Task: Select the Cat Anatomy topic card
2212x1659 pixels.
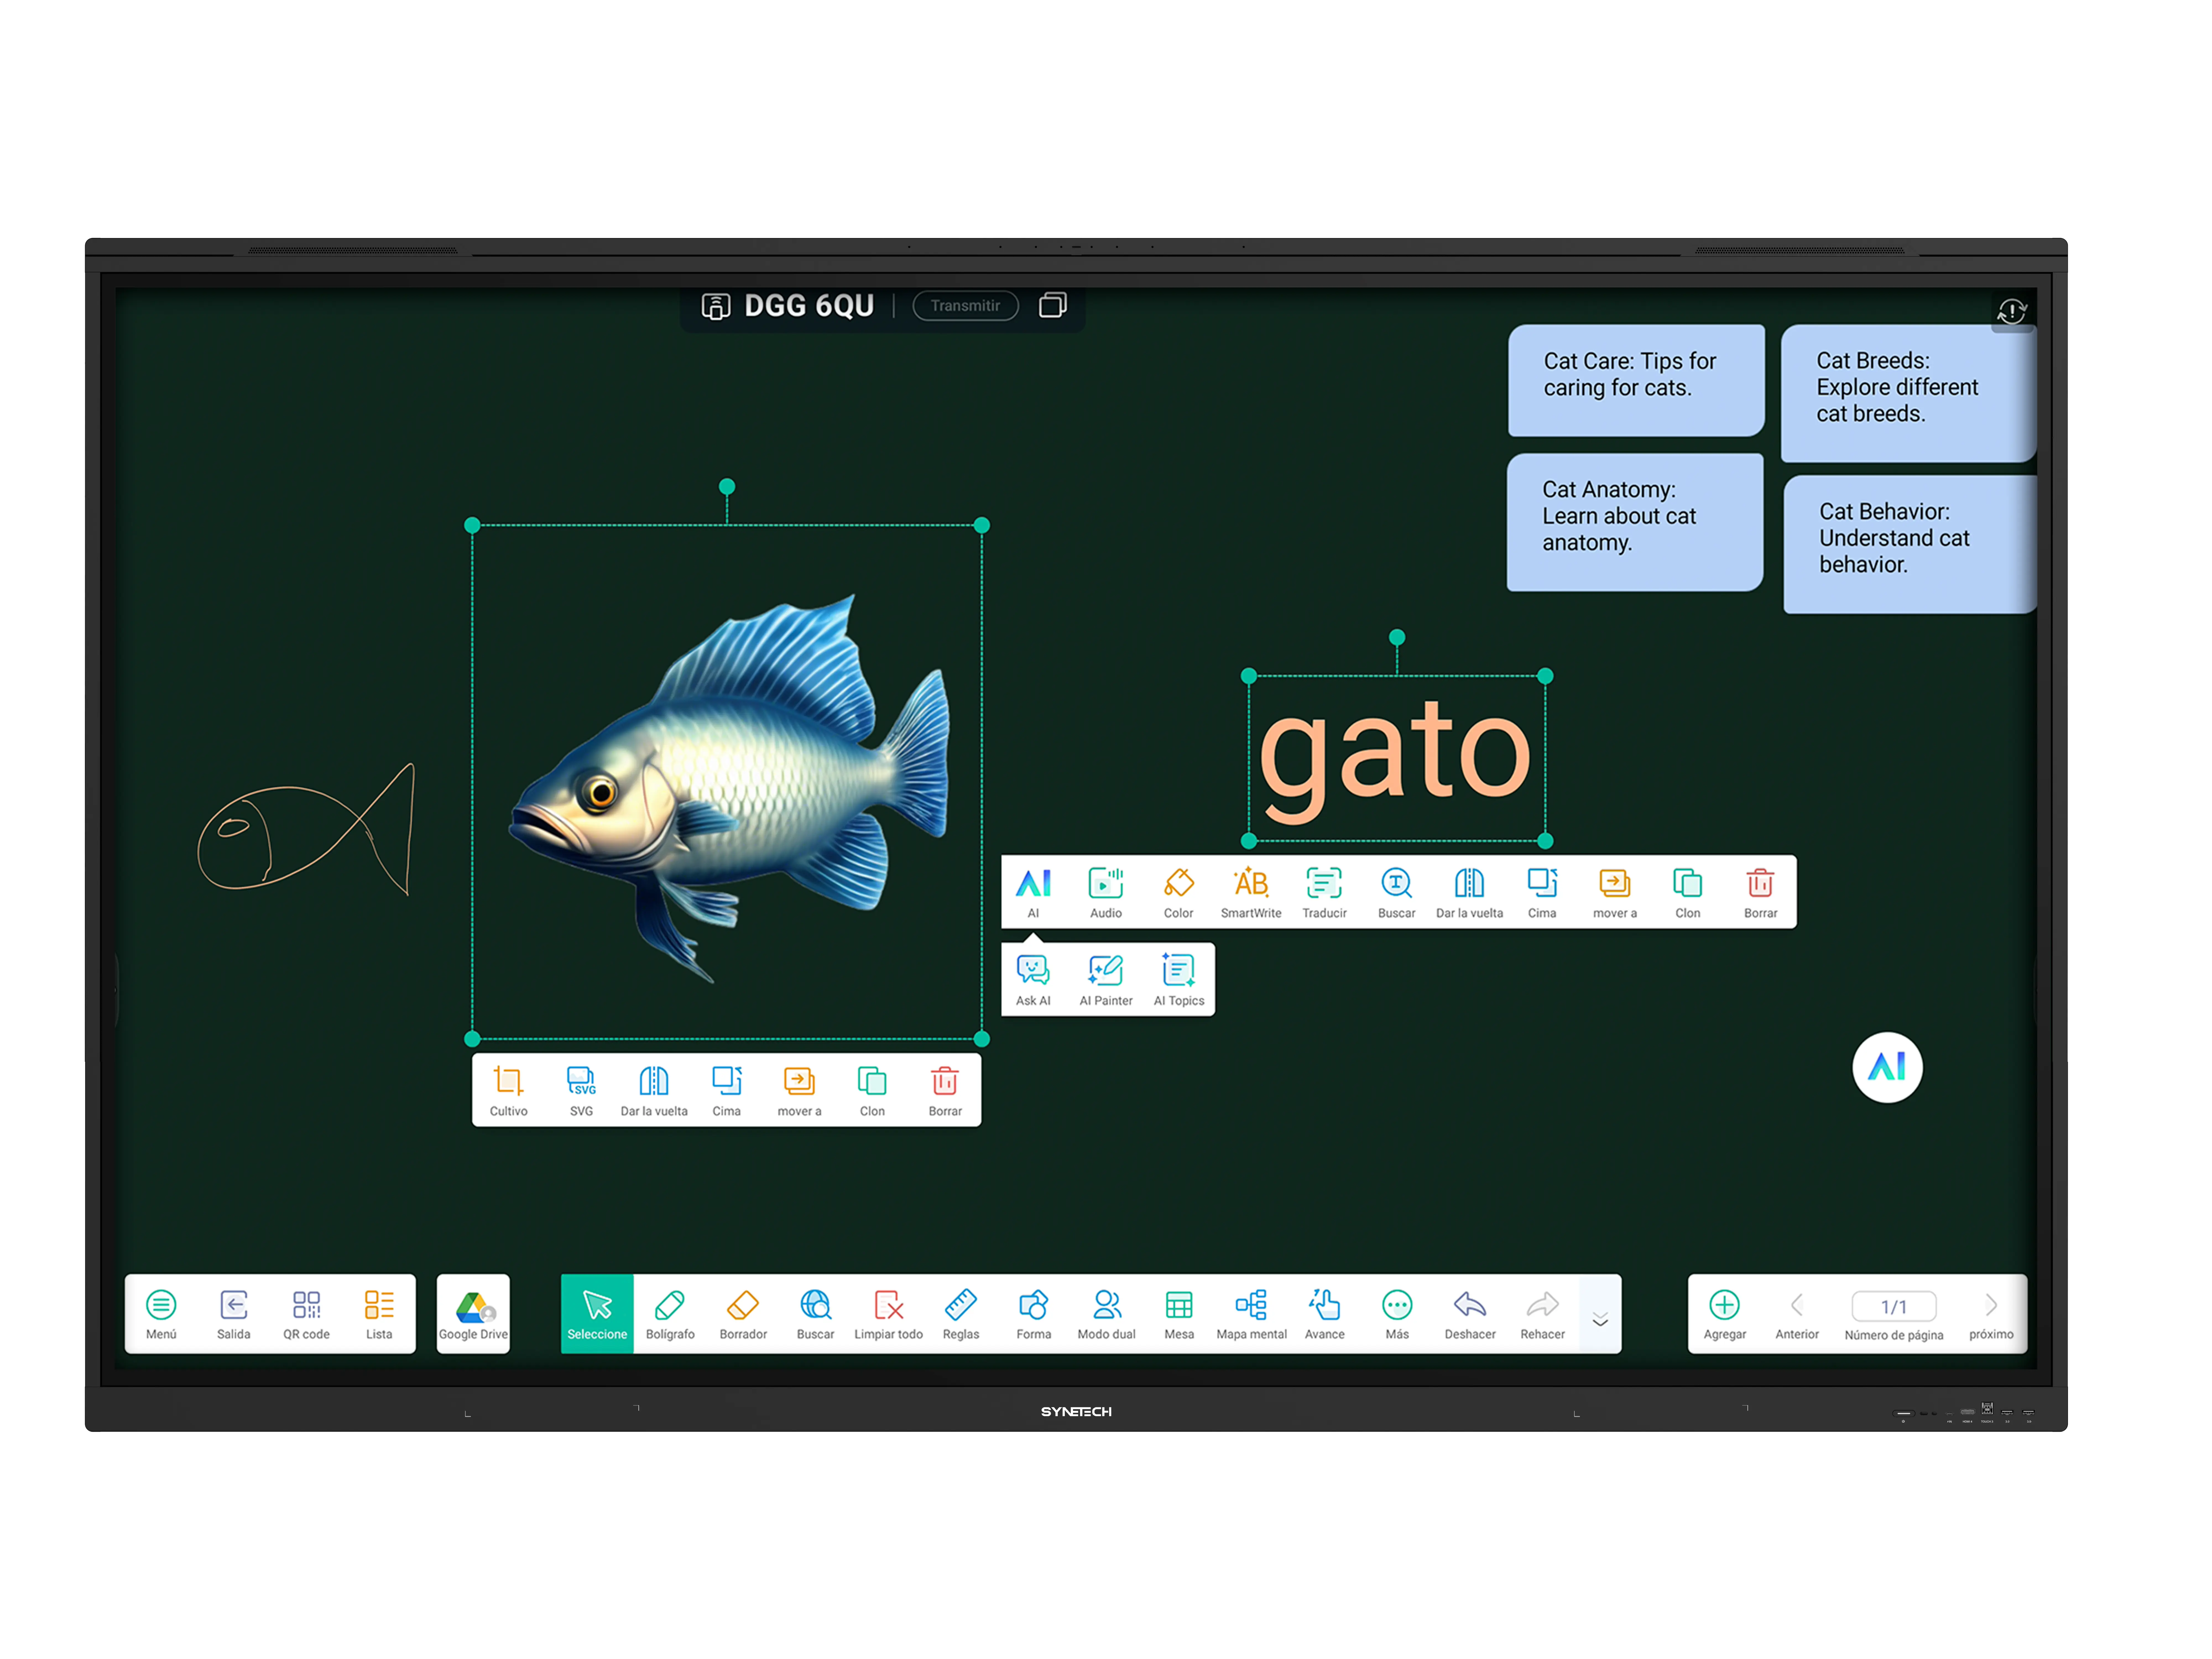Action: (1635, 522)
